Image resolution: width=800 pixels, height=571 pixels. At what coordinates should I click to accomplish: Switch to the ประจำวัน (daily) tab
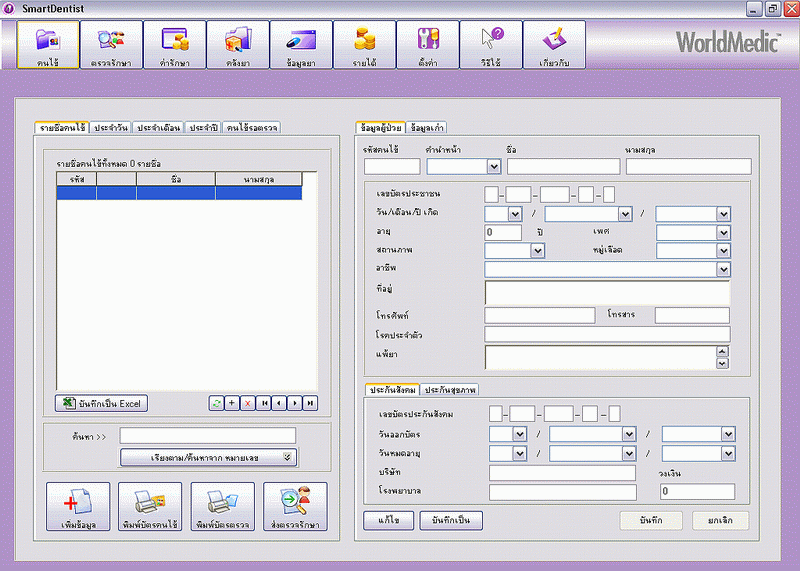(111, 128)
